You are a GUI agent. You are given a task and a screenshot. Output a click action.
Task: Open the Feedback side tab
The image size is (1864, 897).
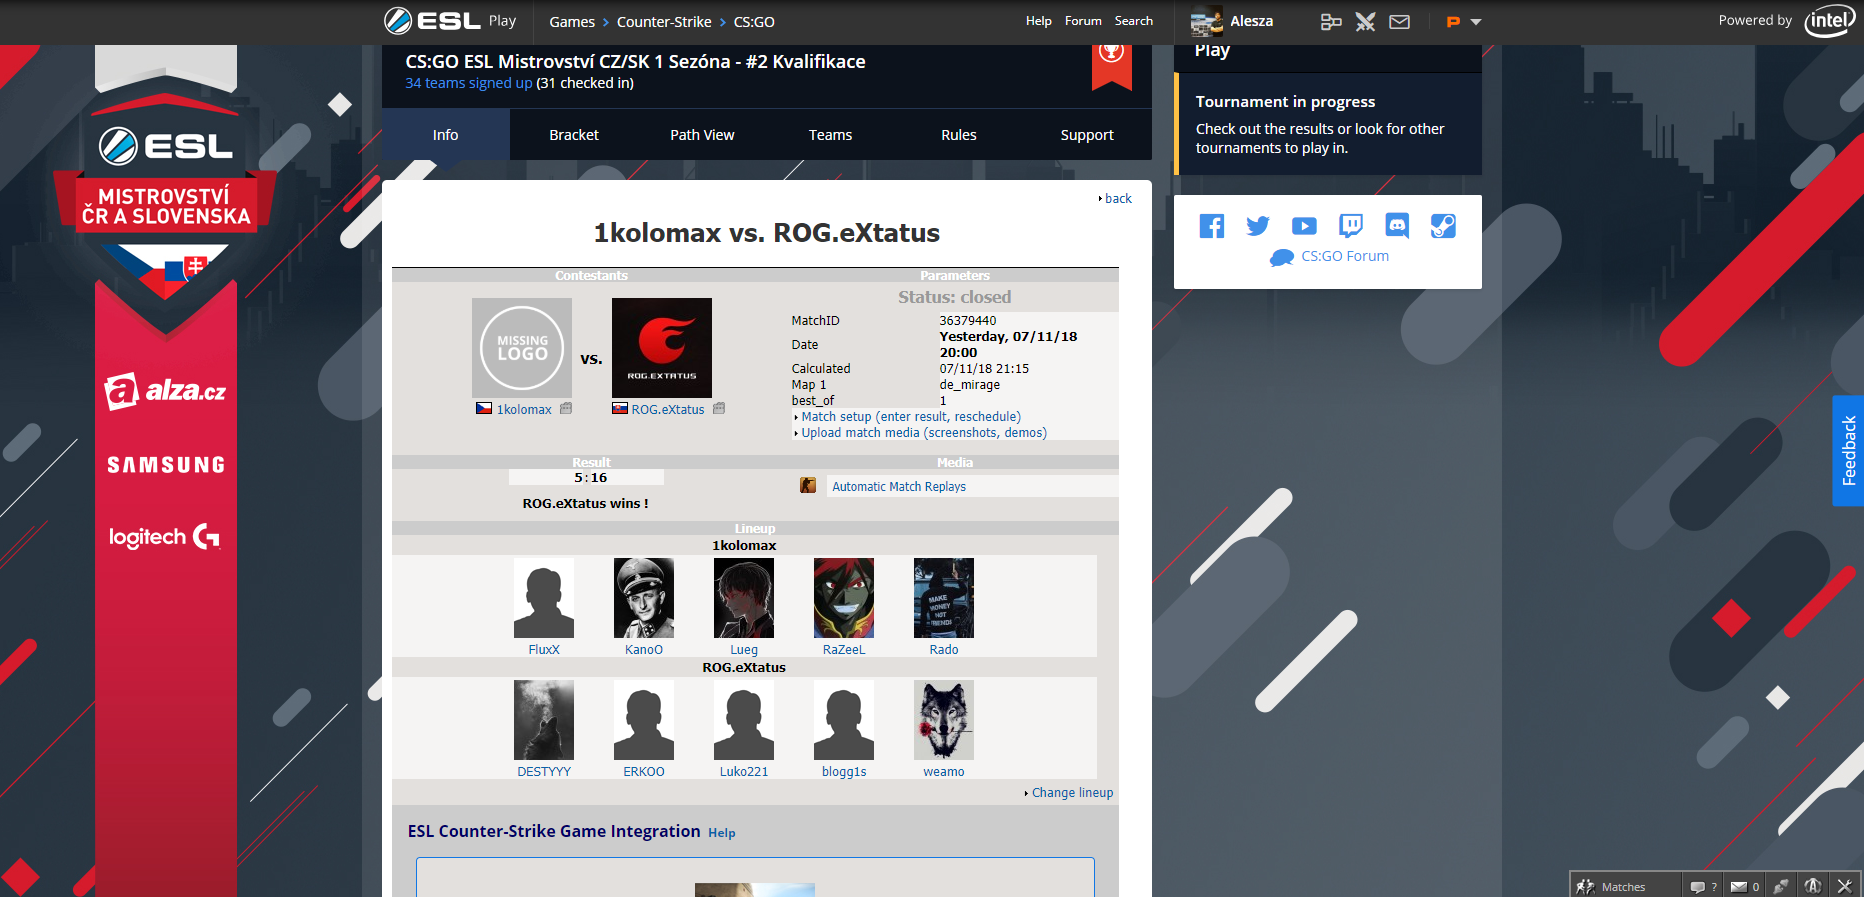point(1848,451)
